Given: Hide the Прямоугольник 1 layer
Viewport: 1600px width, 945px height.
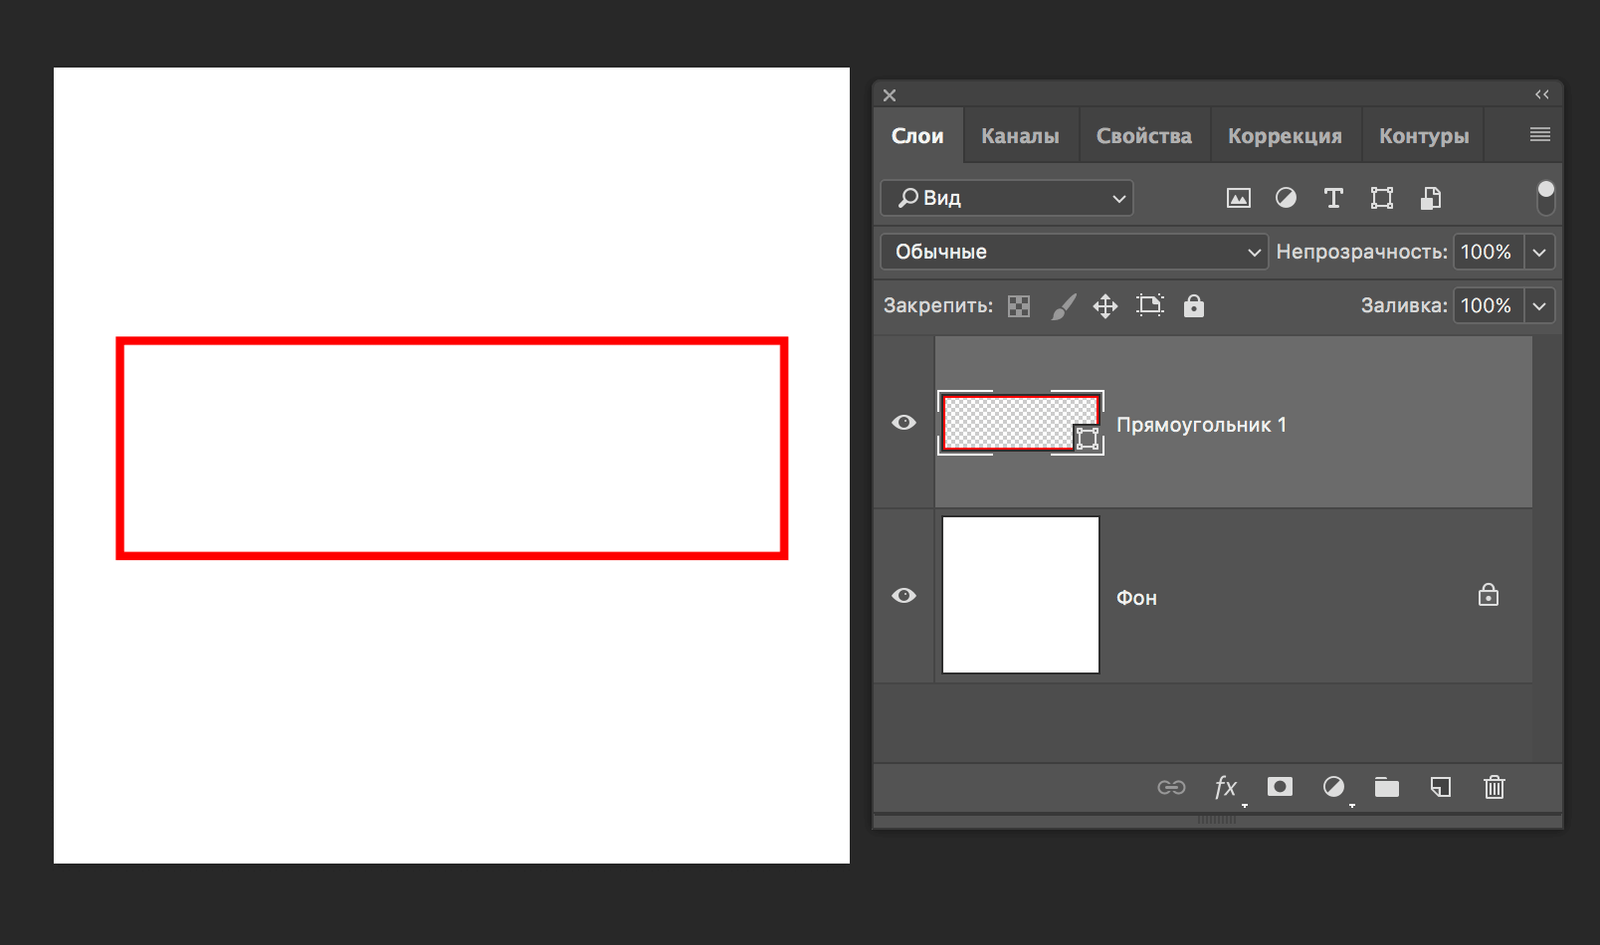Looking at the screenshot, I should point(903,422).
